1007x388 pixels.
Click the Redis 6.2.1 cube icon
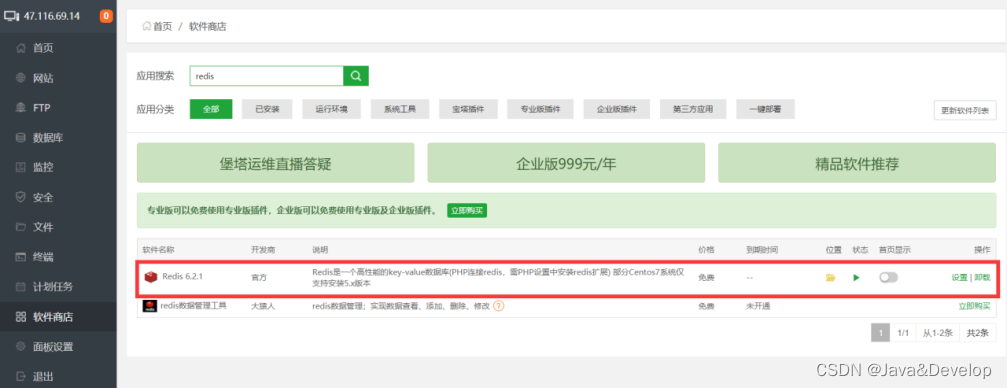pos(150,277)
